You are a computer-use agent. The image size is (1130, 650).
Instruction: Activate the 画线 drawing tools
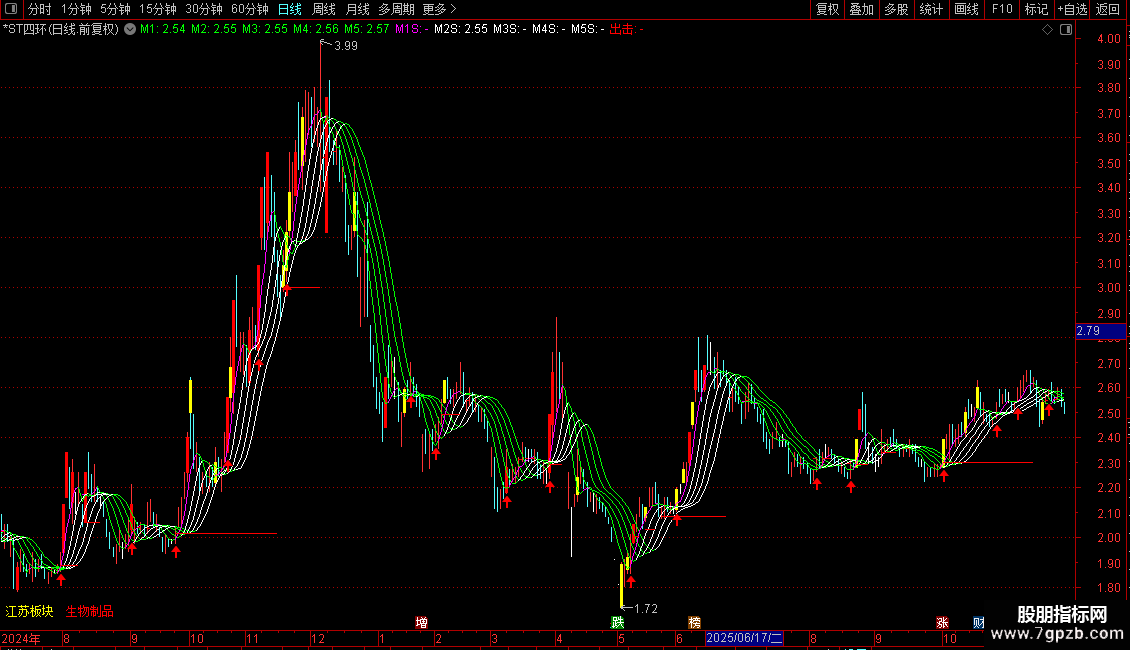pos(966,9)
